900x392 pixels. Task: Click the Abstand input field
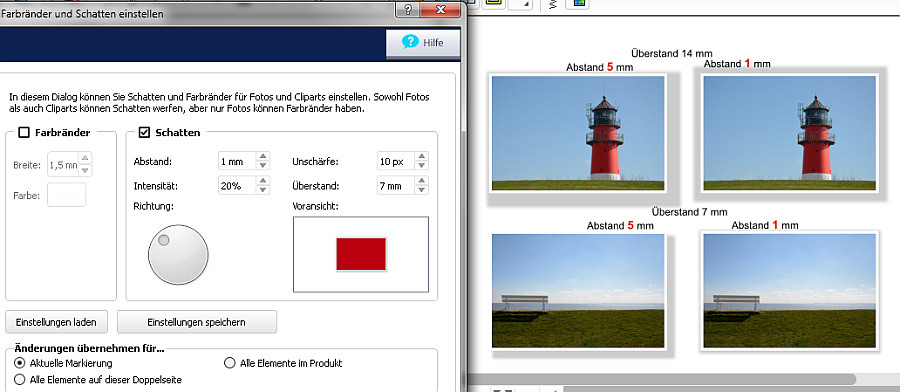(237, 162)
